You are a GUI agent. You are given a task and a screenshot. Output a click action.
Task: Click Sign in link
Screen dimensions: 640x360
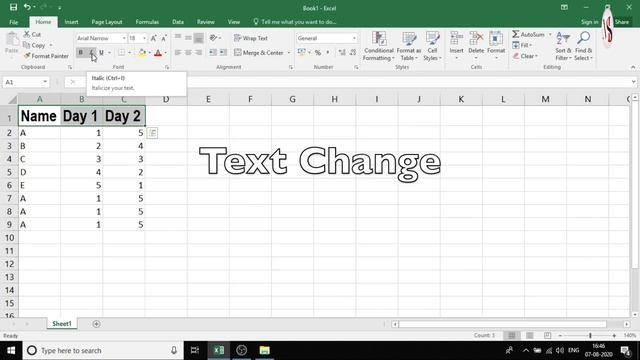pos(590,22)
